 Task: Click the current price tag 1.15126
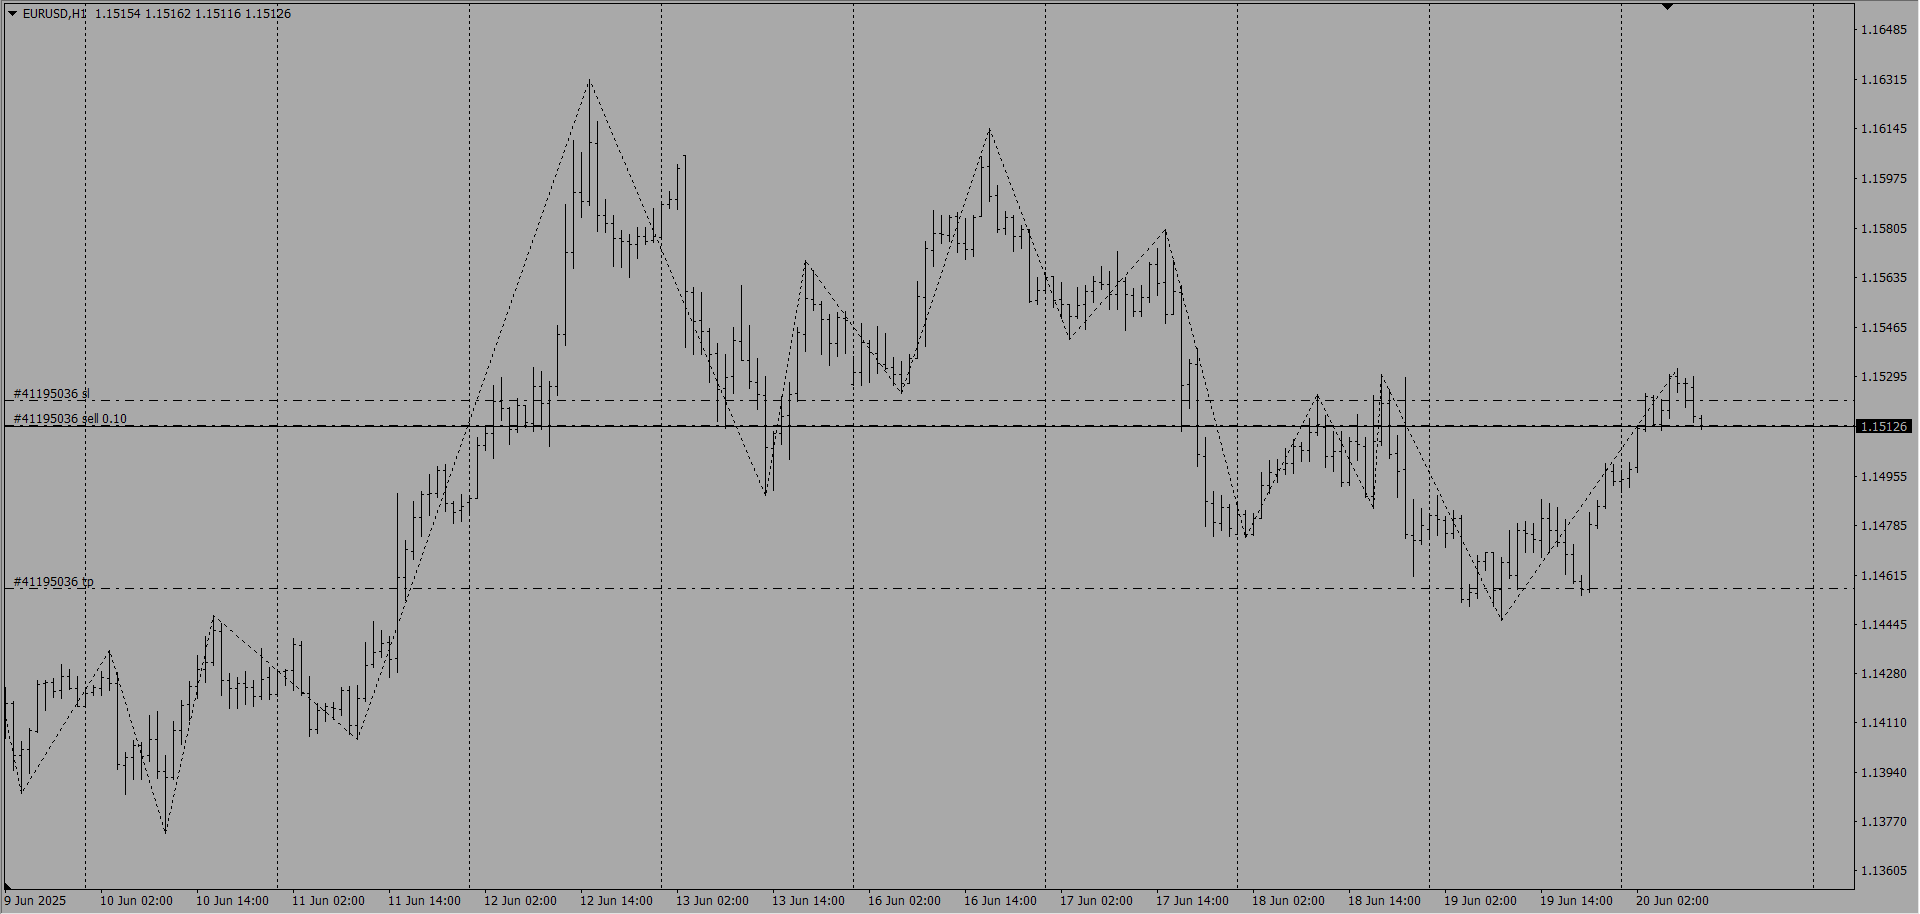click(1883, 426)
